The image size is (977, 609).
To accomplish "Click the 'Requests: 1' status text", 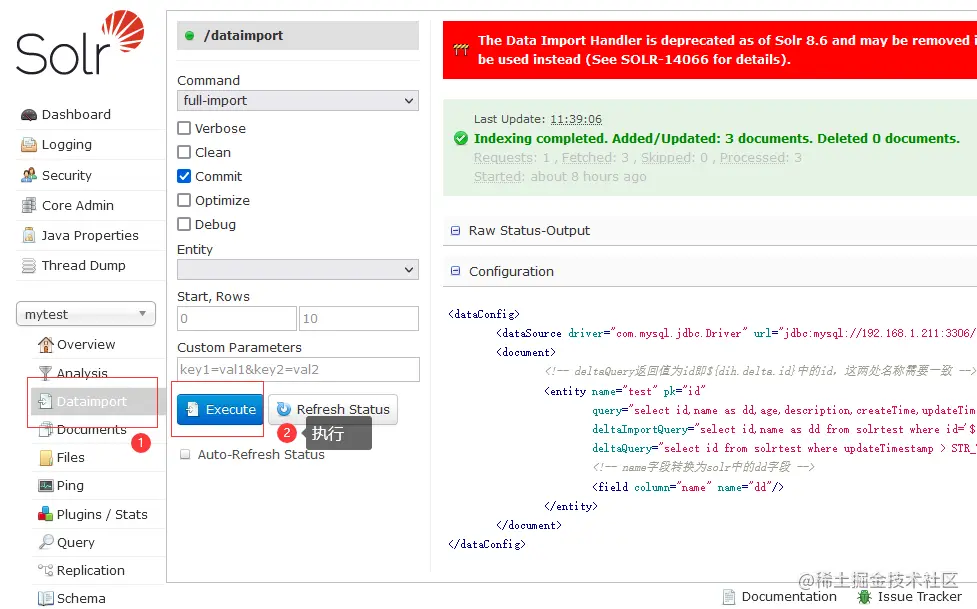I will point(512,158).
